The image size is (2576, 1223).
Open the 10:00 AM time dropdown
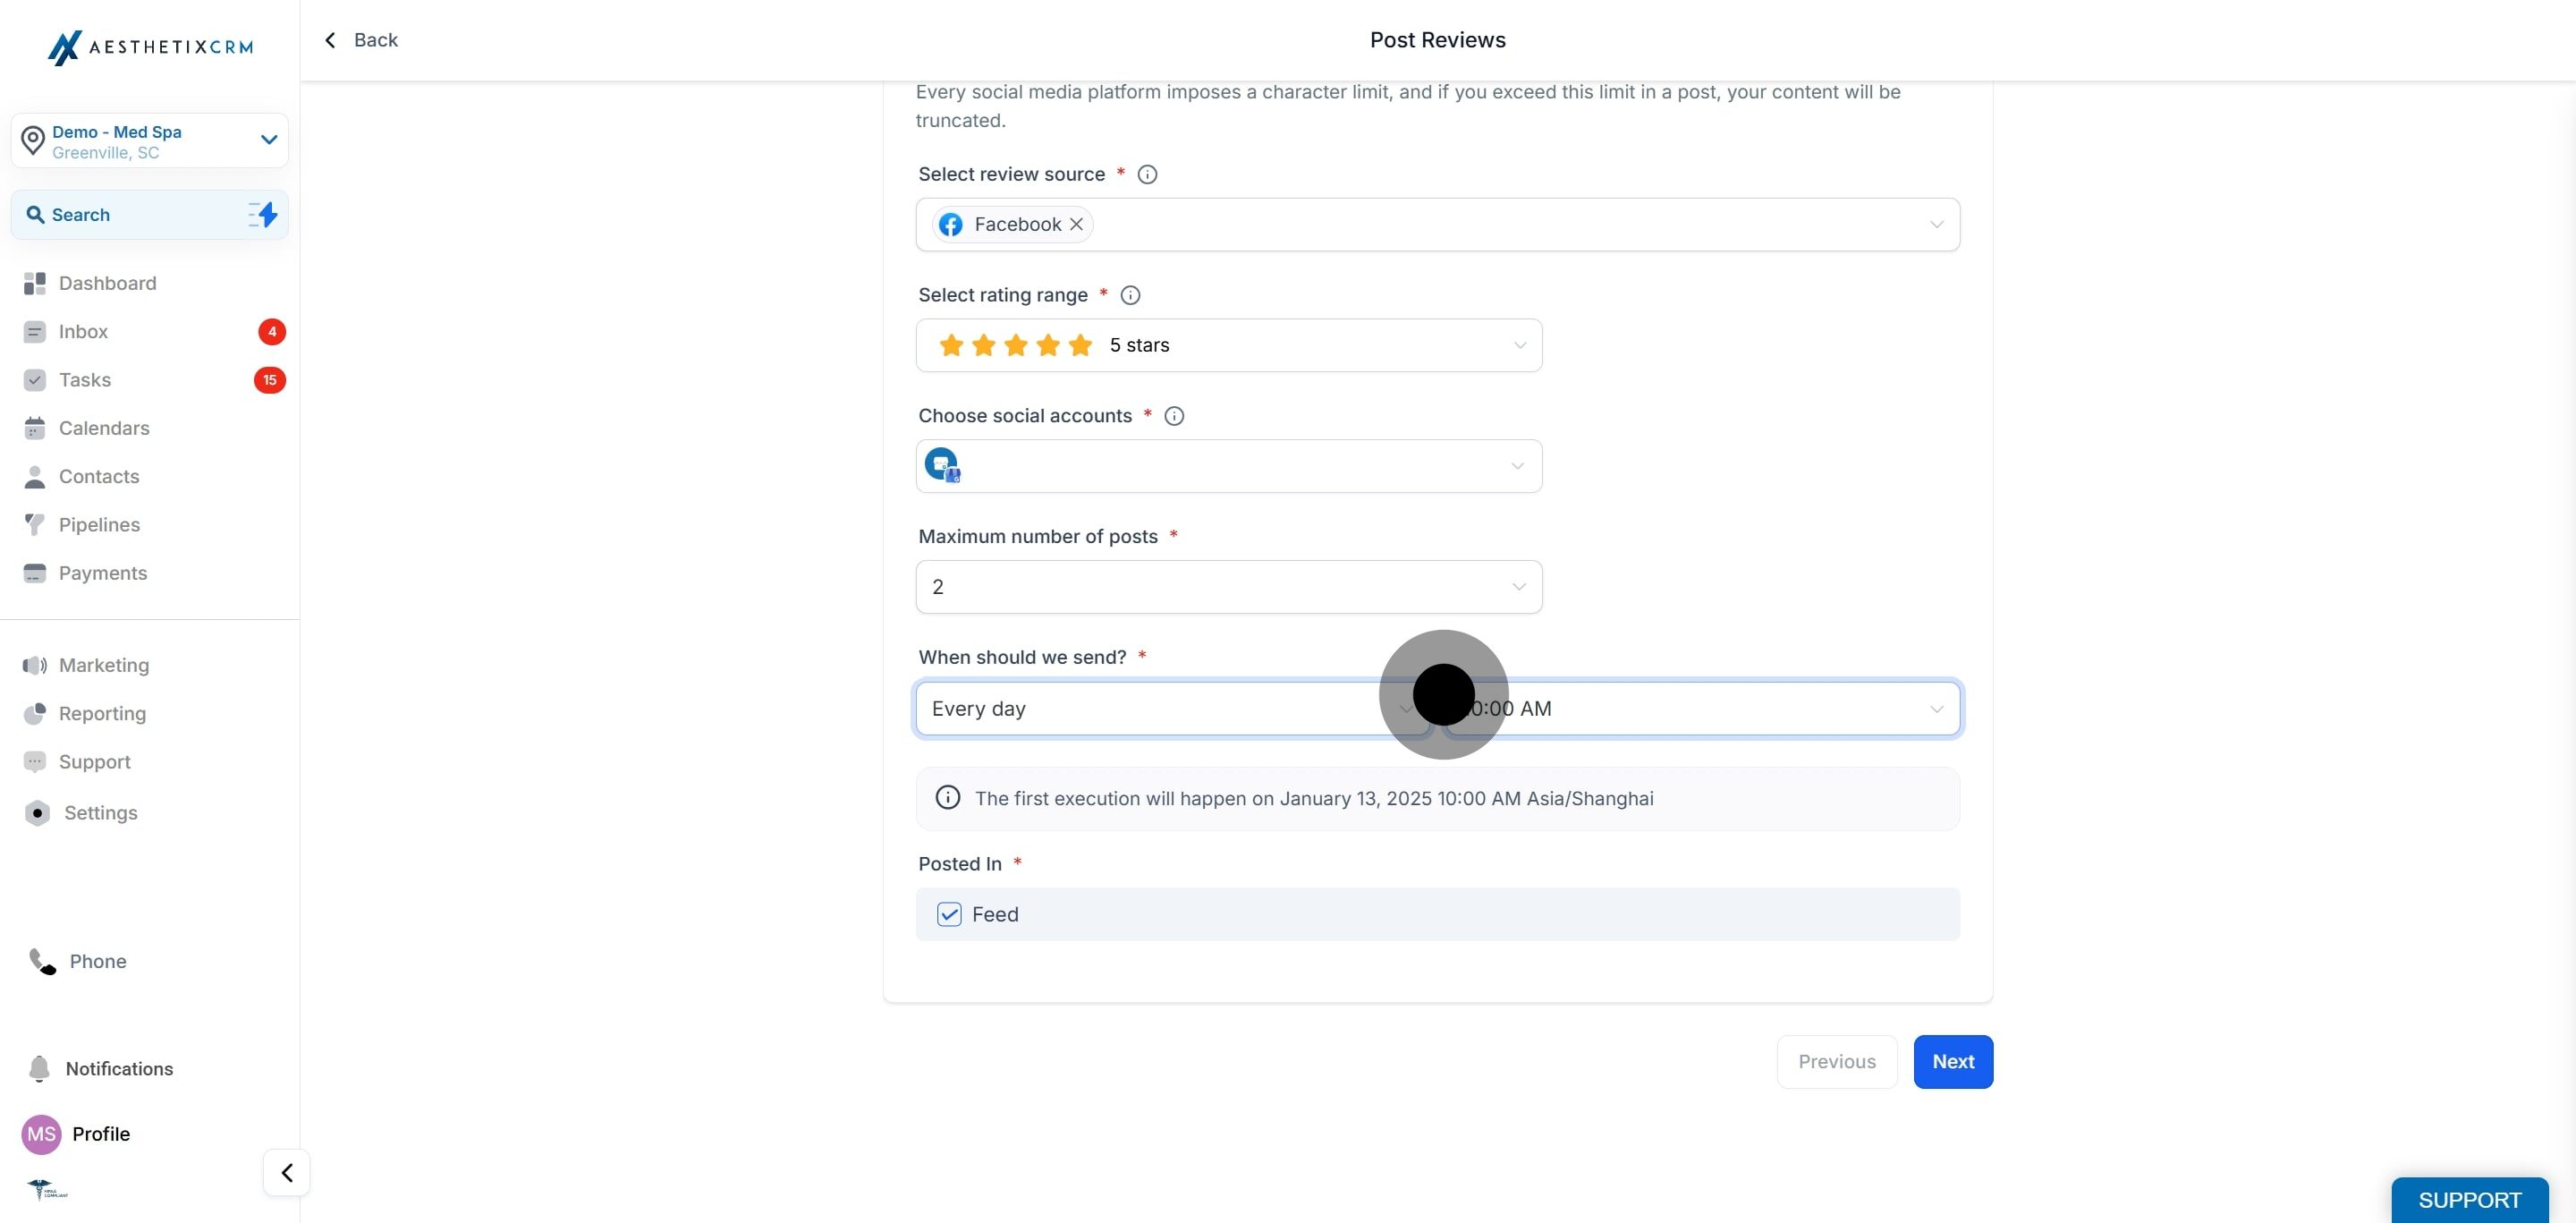(1702, 709)
